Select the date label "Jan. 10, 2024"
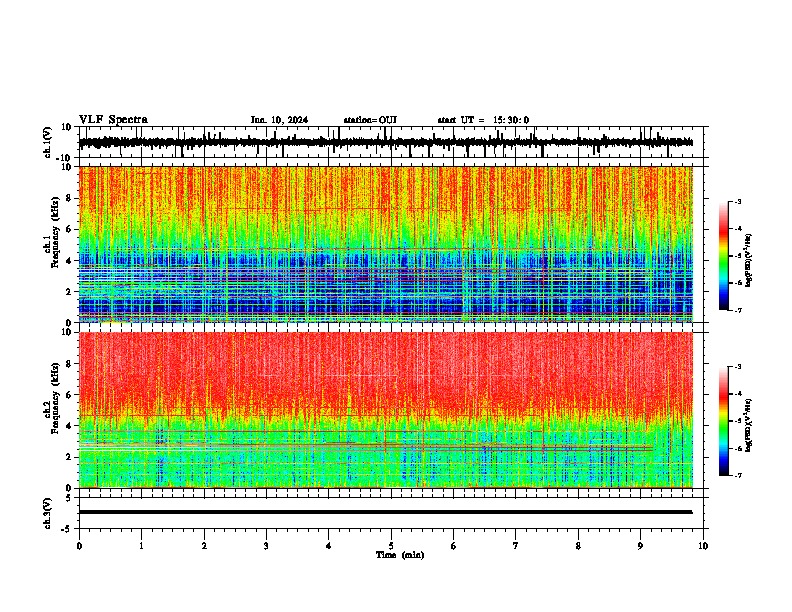 [279, 120]
